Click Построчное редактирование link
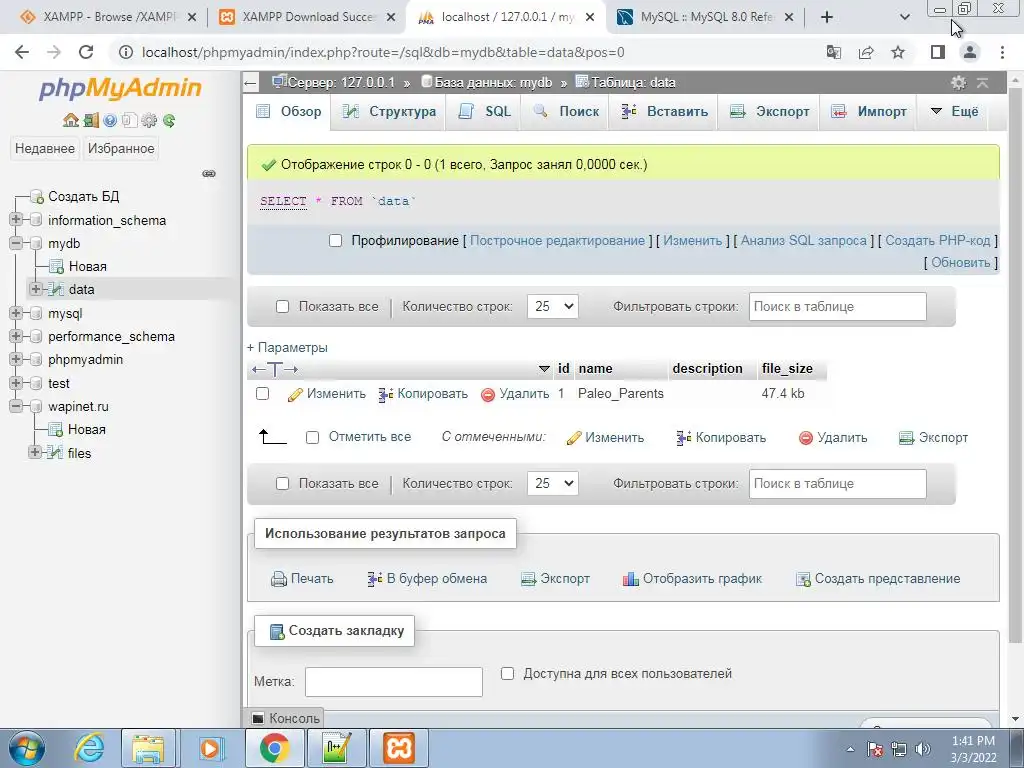 coord(557,240)
